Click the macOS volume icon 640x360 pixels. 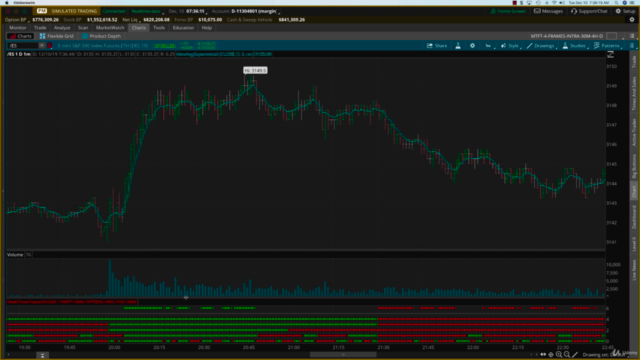pyautogui.click(x=562, y=2)
